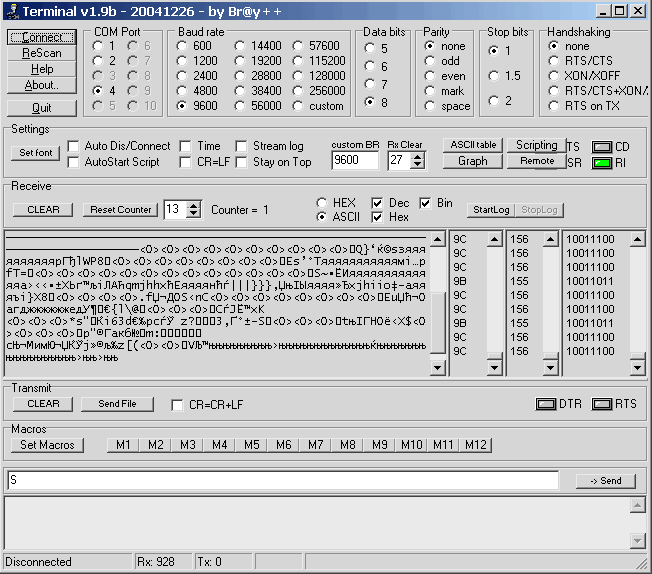Reset the receive counter
This screenshot has width=652, height=574.
point(121,210)
